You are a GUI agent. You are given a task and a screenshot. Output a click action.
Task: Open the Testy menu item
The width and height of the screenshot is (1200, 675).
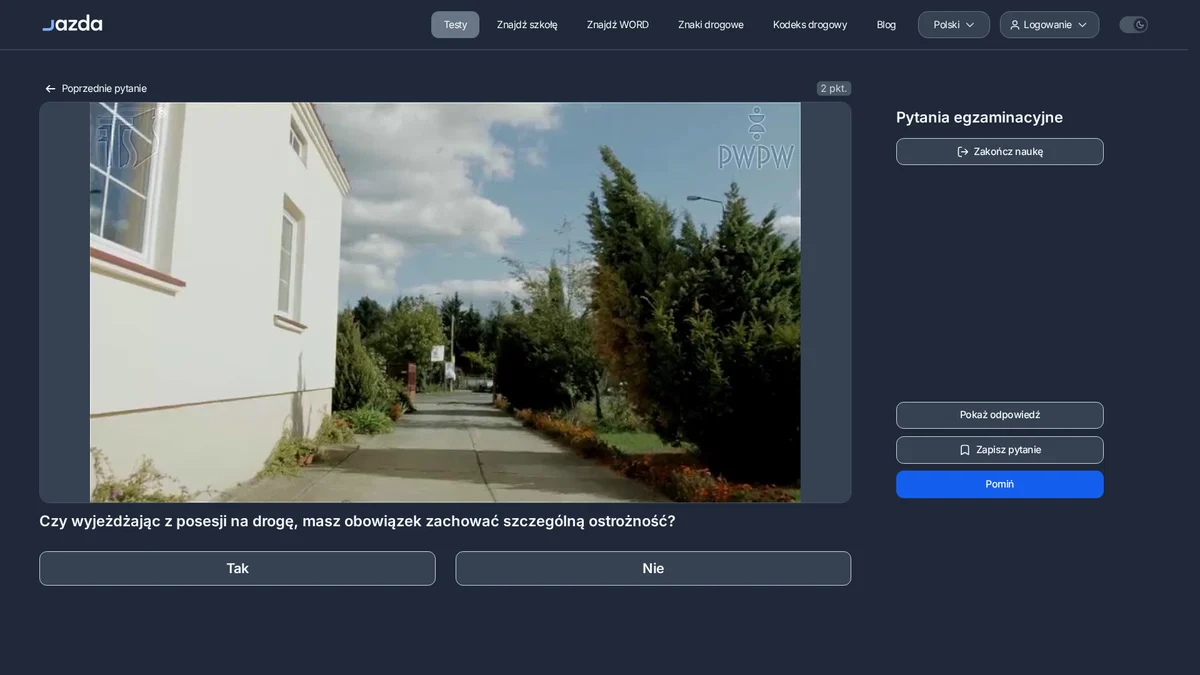pyautogui.click(x=455, y=25)
